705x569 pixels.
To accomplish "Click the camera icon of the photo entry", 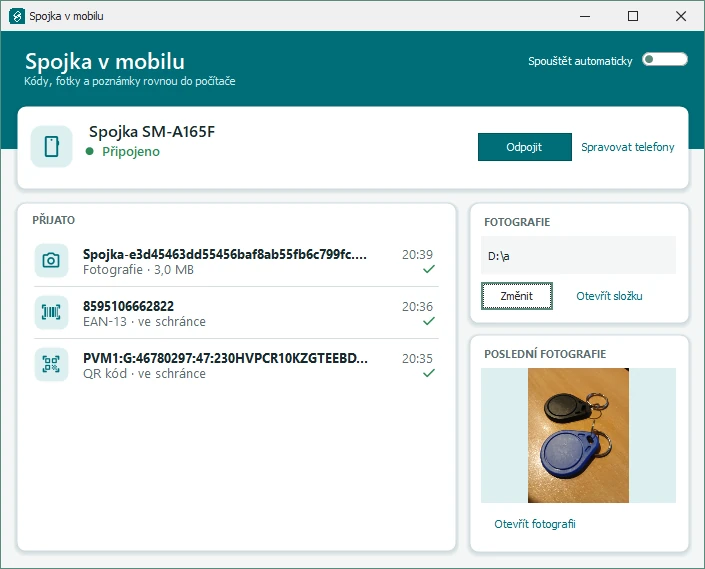I will pos(51,260).
